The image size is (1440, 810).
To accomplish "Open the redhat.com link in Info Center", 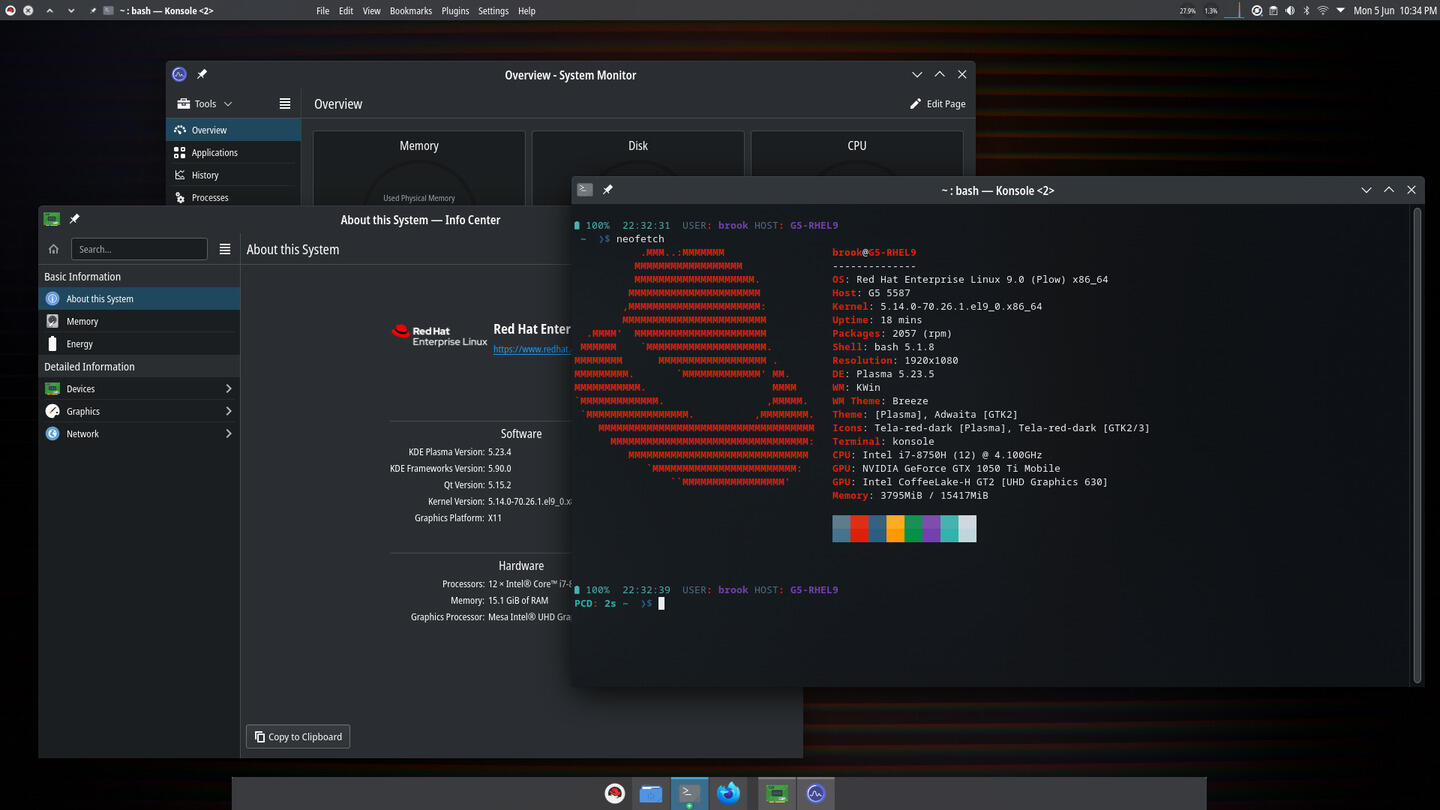I will pos(531,349).
